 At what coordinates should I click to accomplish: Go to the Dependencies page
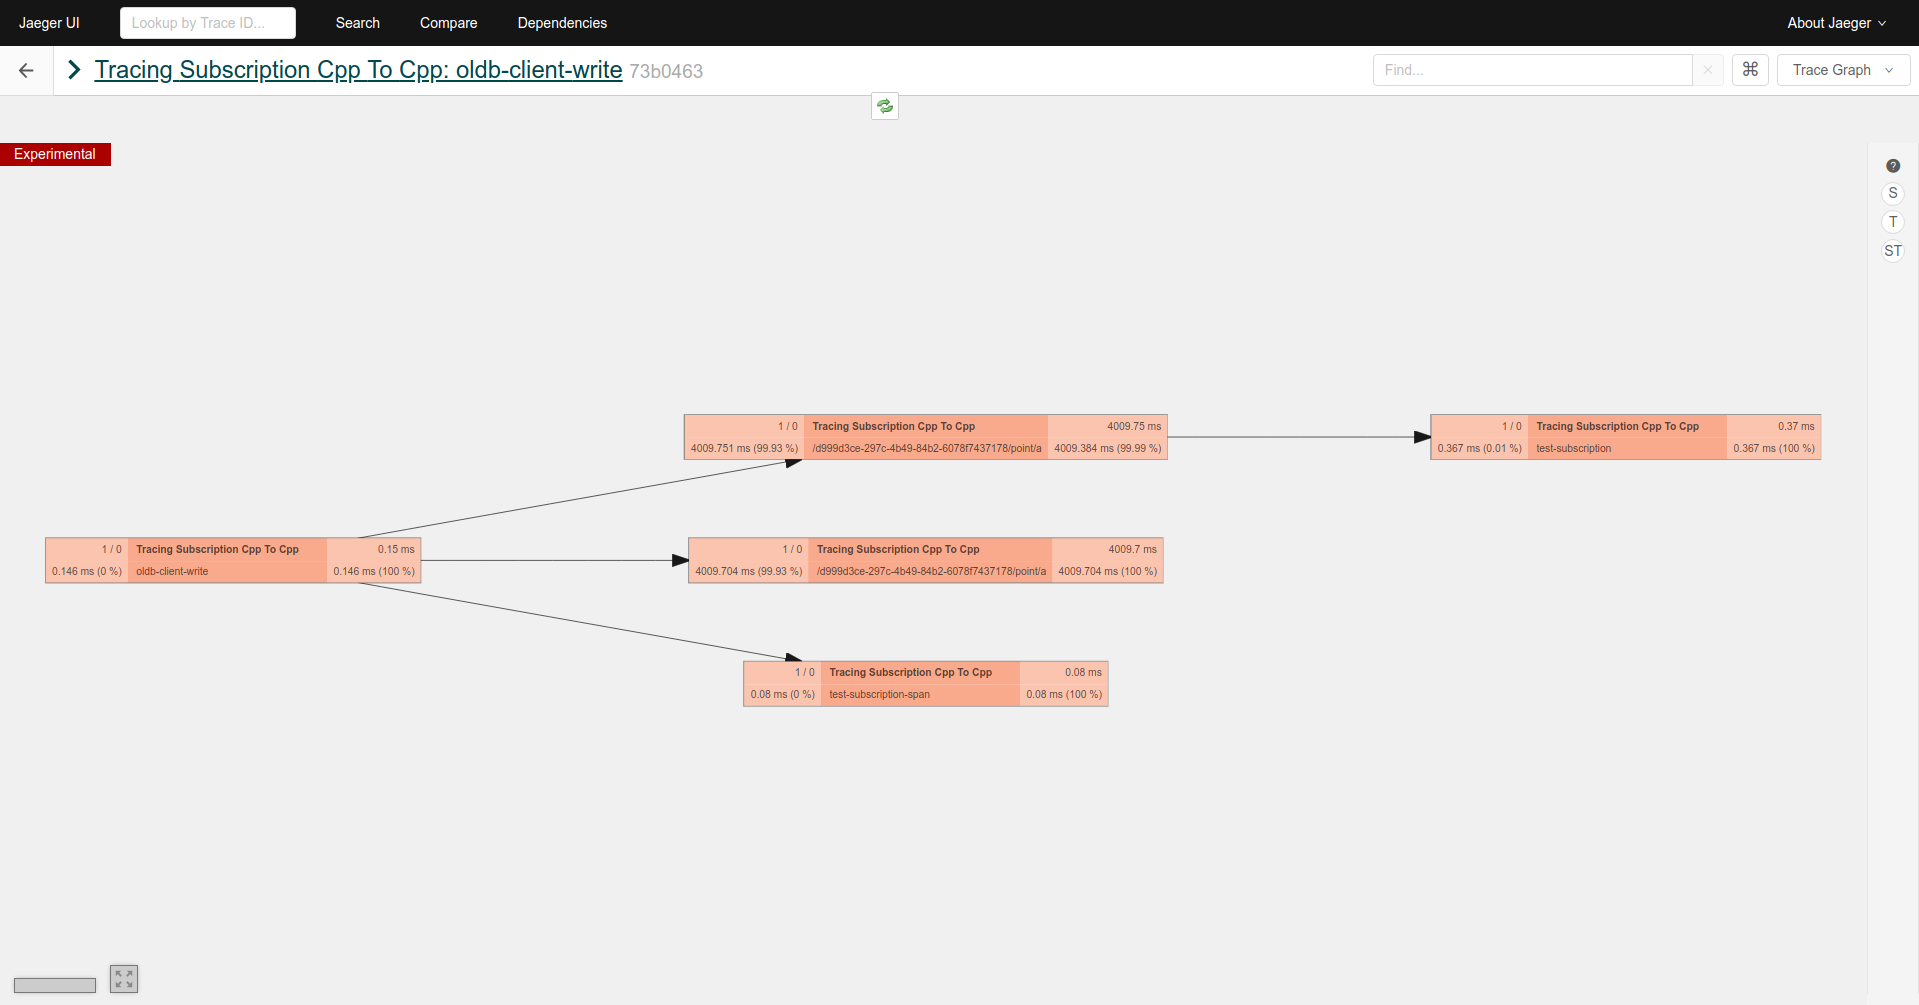(x=562, y=23)
